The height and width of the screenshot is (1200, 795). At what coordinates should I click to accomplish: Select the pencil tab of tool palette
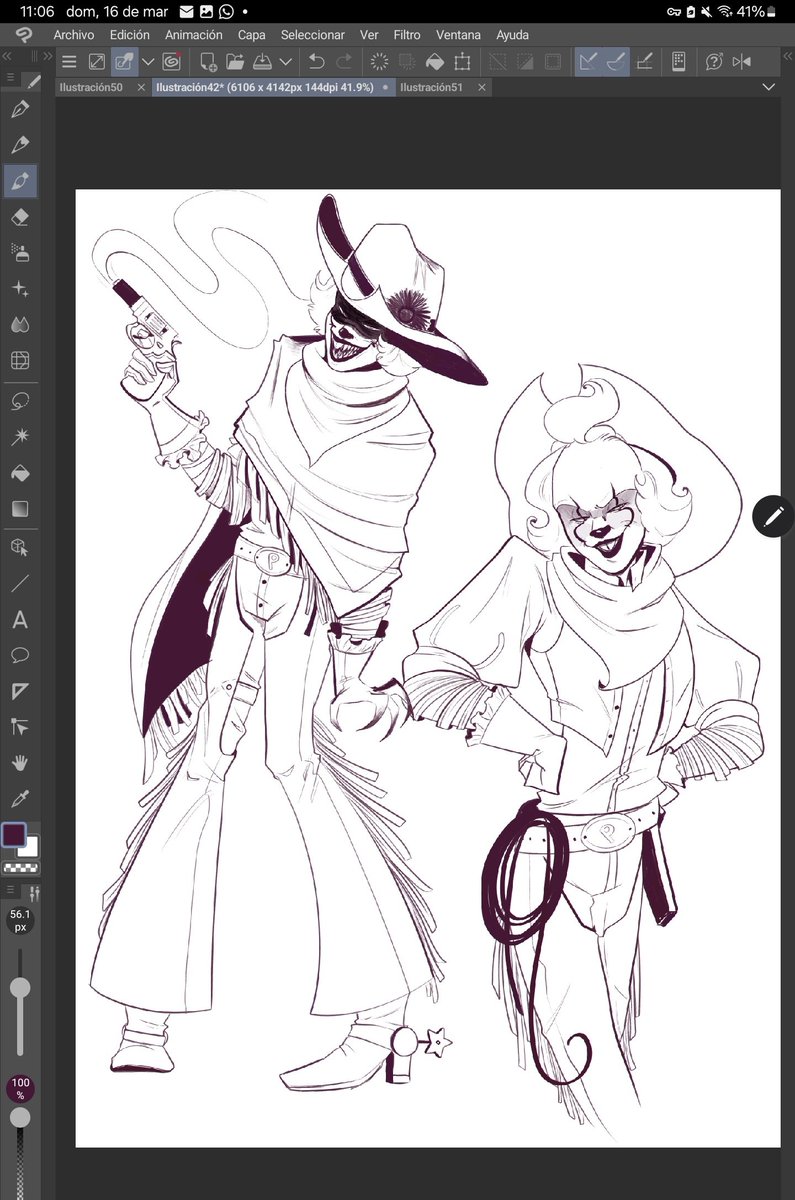pyautogui.click(x=34, y=81)
